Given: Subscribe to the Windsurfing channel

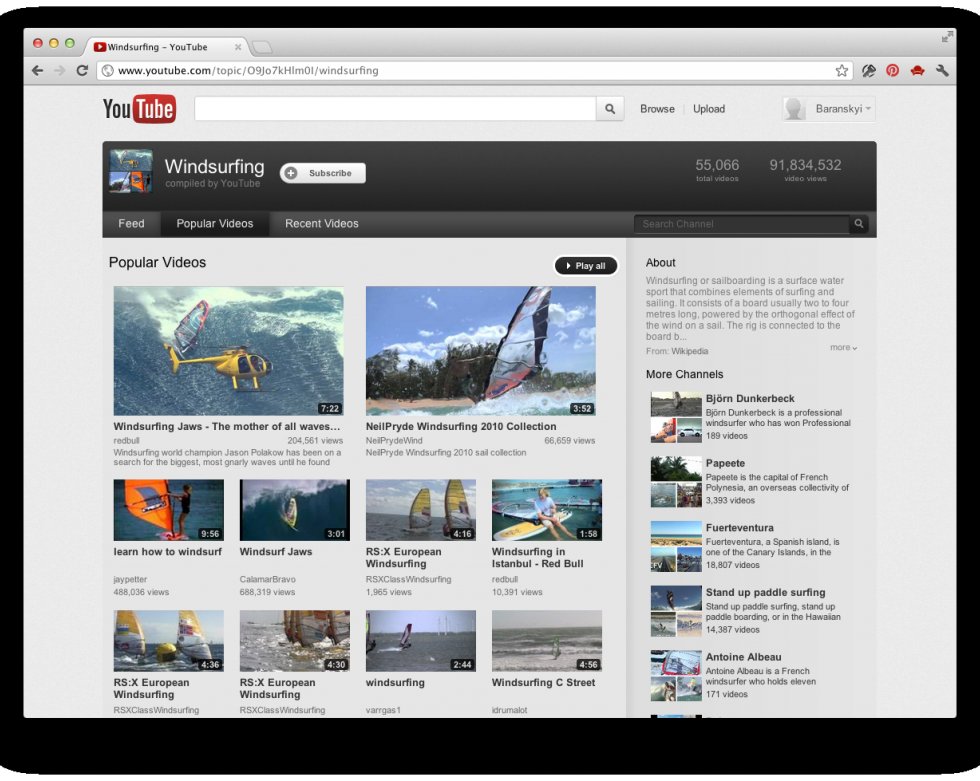Looking at the screenshot, I should tap(322, 173).
